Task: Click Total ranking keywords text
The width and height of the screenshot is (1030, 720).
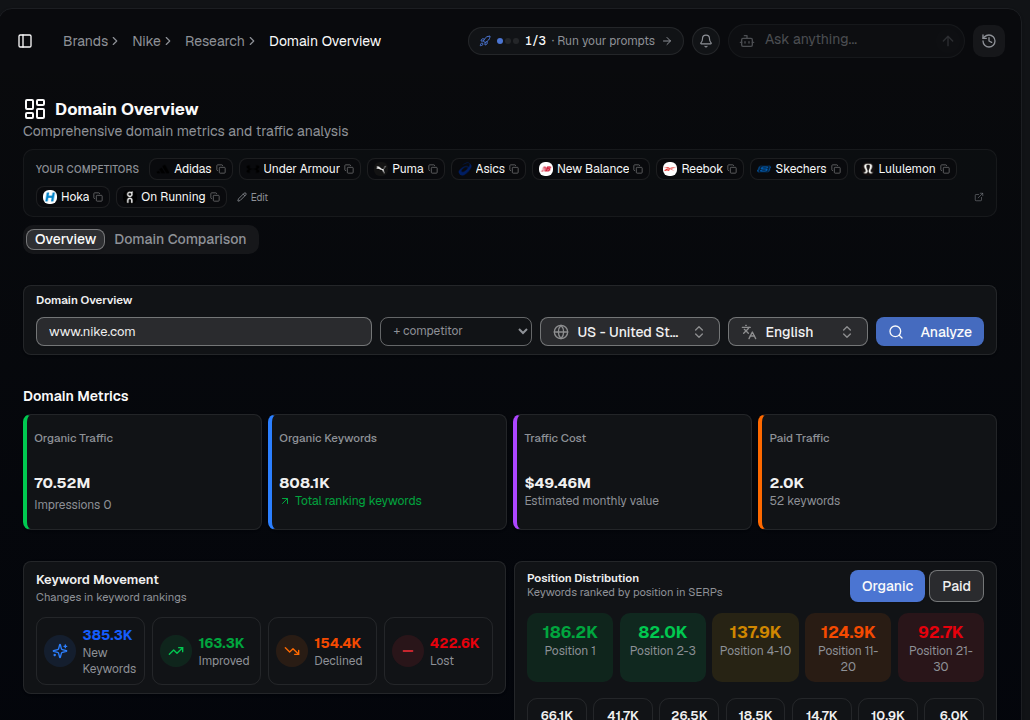Action: click(x=358, y=501)
